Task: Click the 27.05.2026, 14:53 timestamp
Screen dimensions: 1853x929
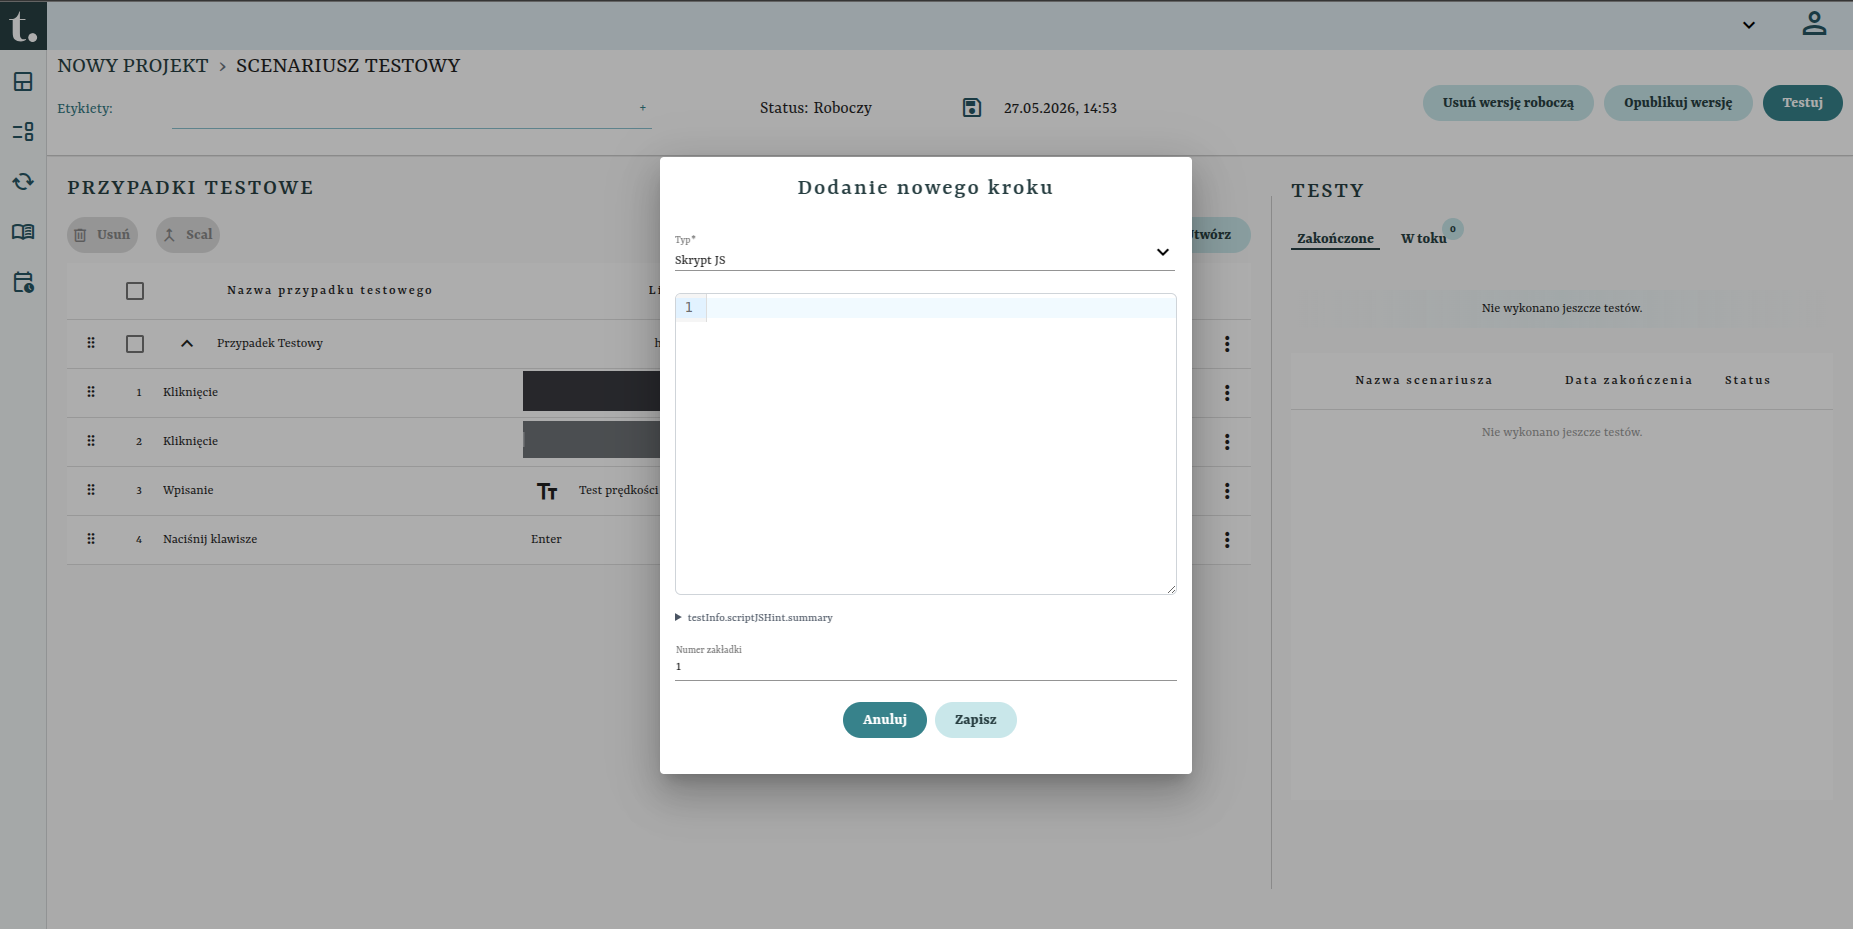Action: (x=1060, y=108)
